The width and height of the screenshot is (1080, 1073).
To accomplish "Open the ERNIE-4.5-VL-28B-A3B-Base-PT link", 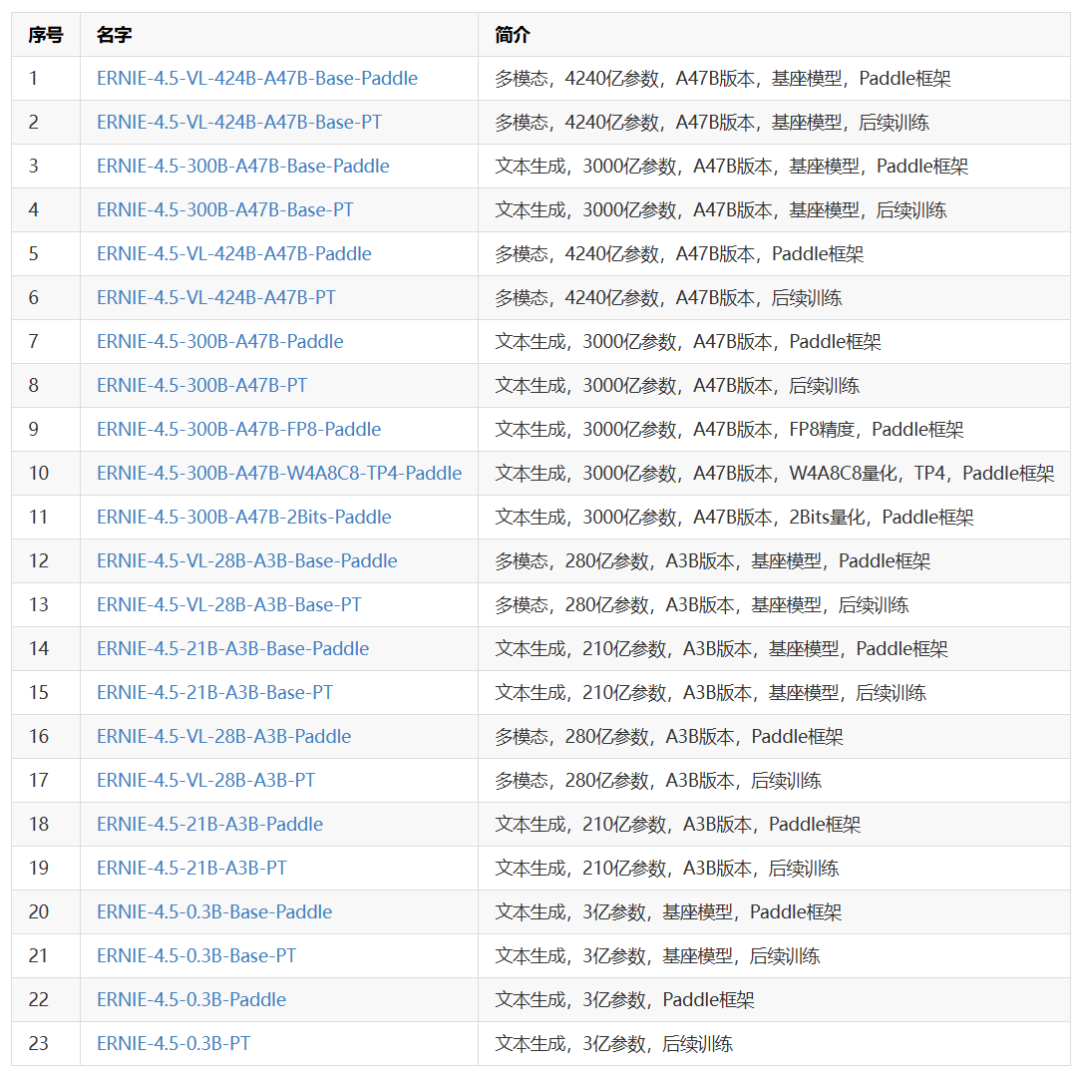I will click(x=229, y=605).
